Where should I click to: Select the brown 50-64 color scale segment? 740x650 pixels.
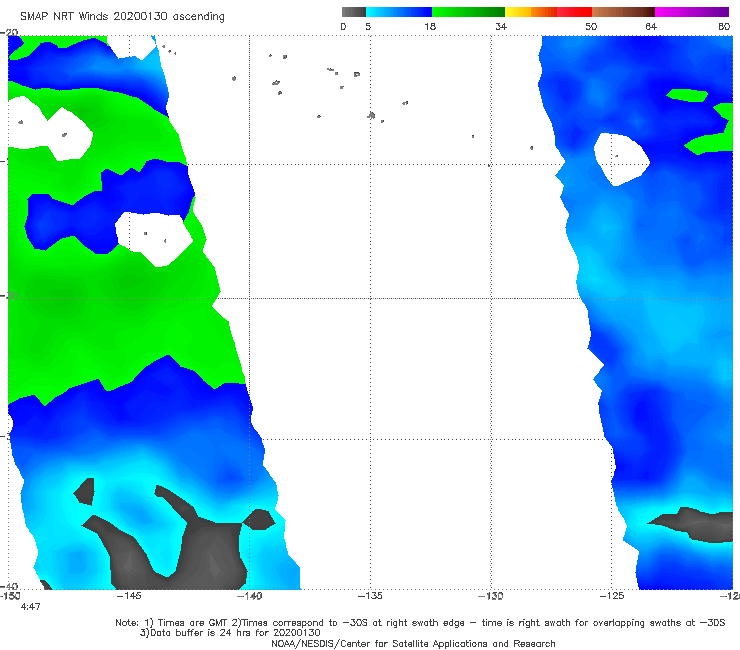pyautogui.click(x=623, y=12)
